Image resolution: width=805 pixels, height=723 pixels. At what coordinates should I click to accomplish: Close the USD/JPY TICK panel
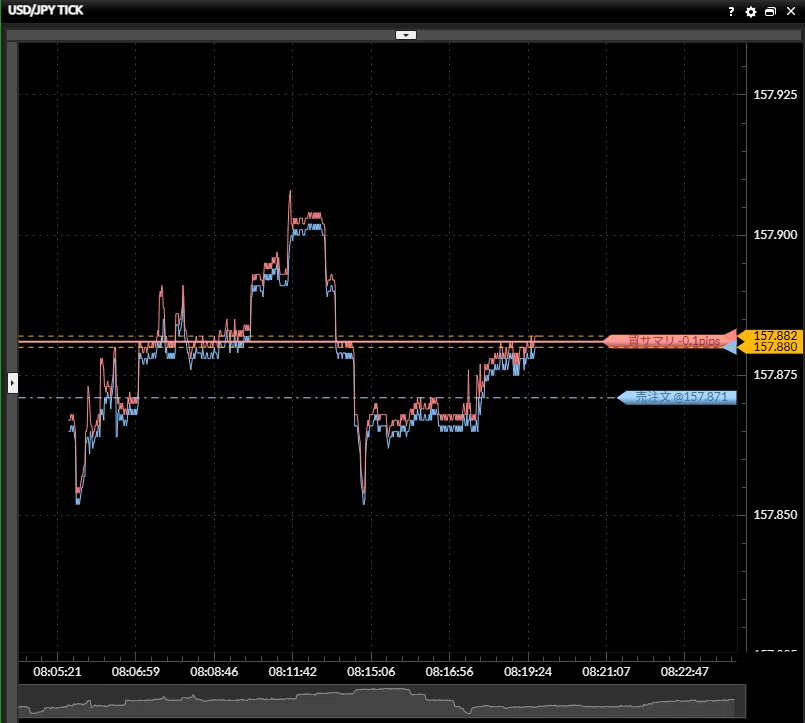[x=791, y=11]
